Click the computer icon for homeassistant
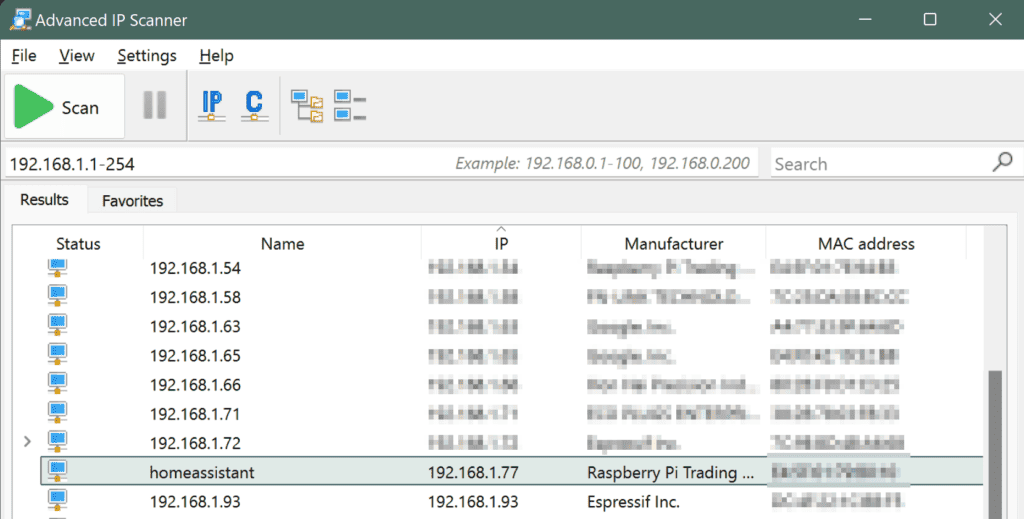Image resolution: width=1024 pixels, height=519 pixels. point(57,471)
